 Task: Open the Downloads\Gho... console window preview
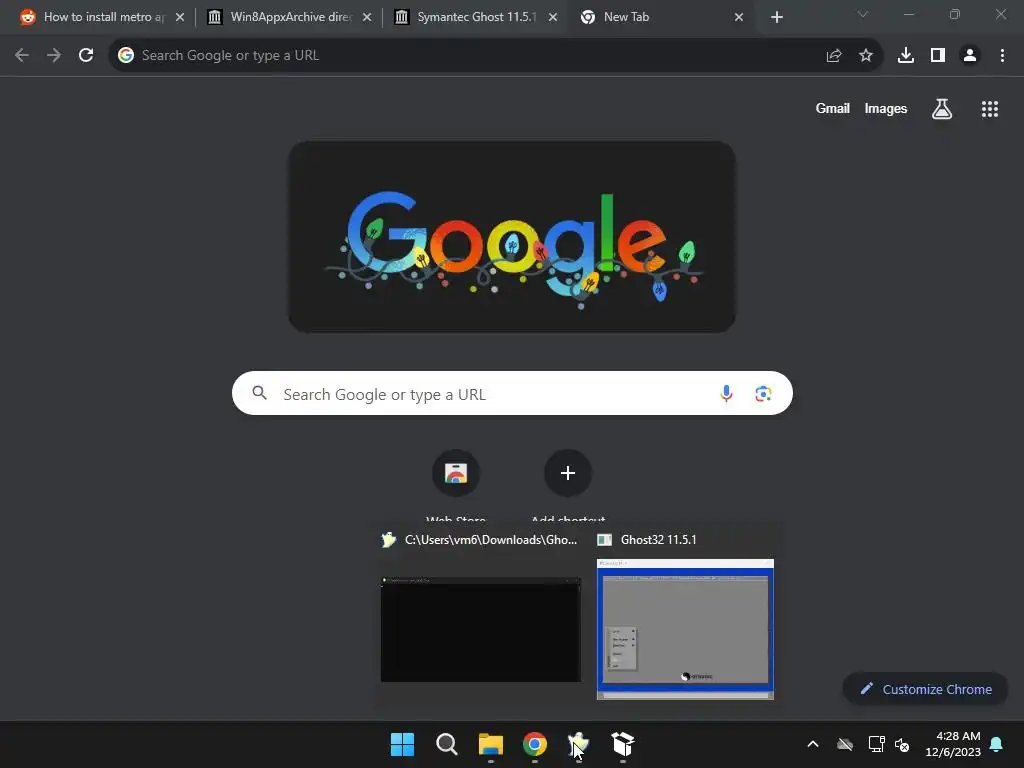pyautogui.click(x=481, y=629)
